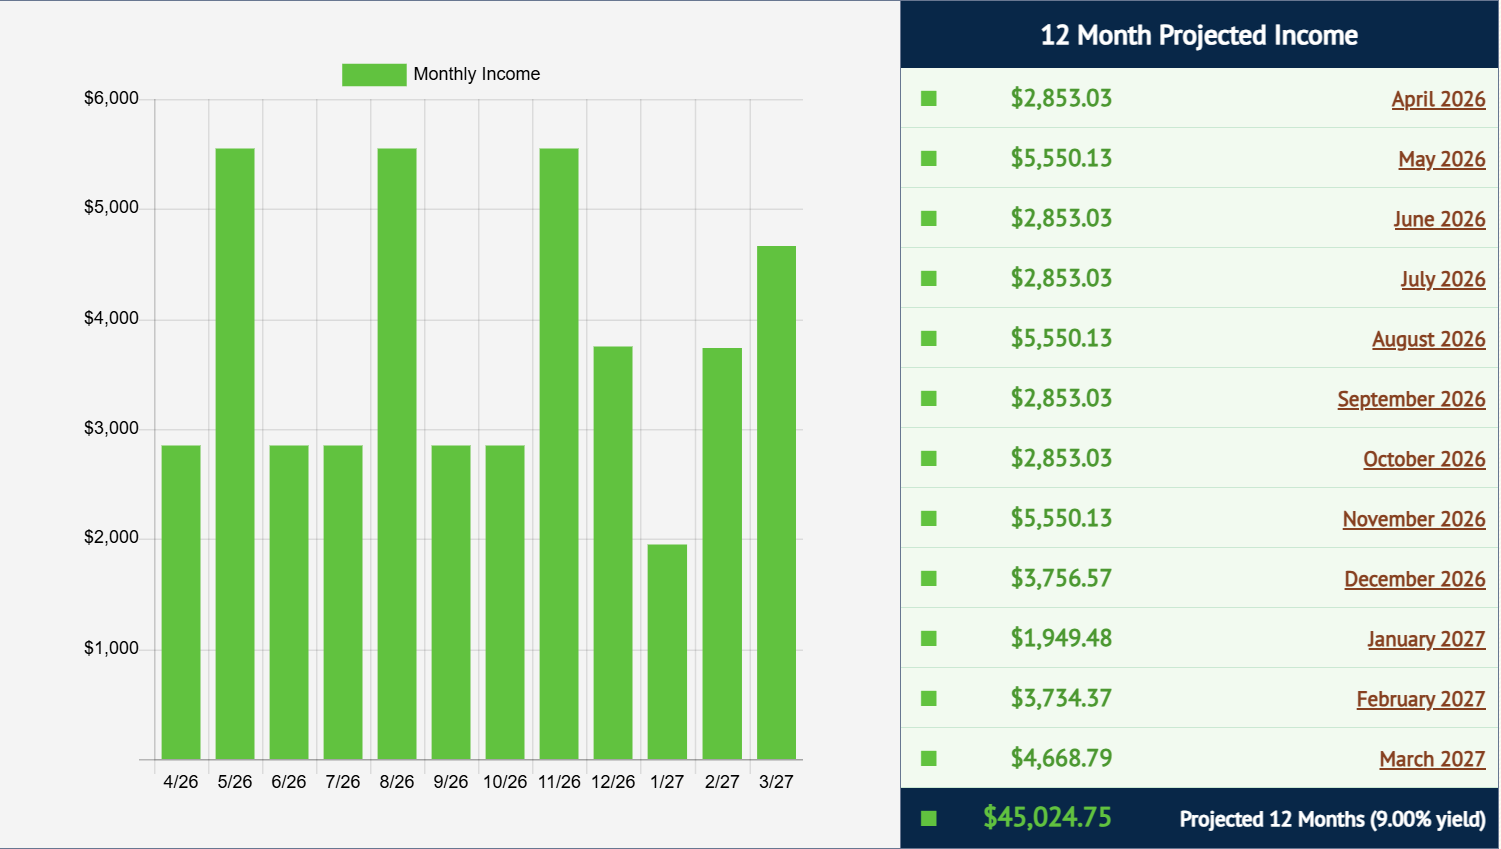
Task: Click the green square beside April 2026 row
Action: (x=929, y=98)
